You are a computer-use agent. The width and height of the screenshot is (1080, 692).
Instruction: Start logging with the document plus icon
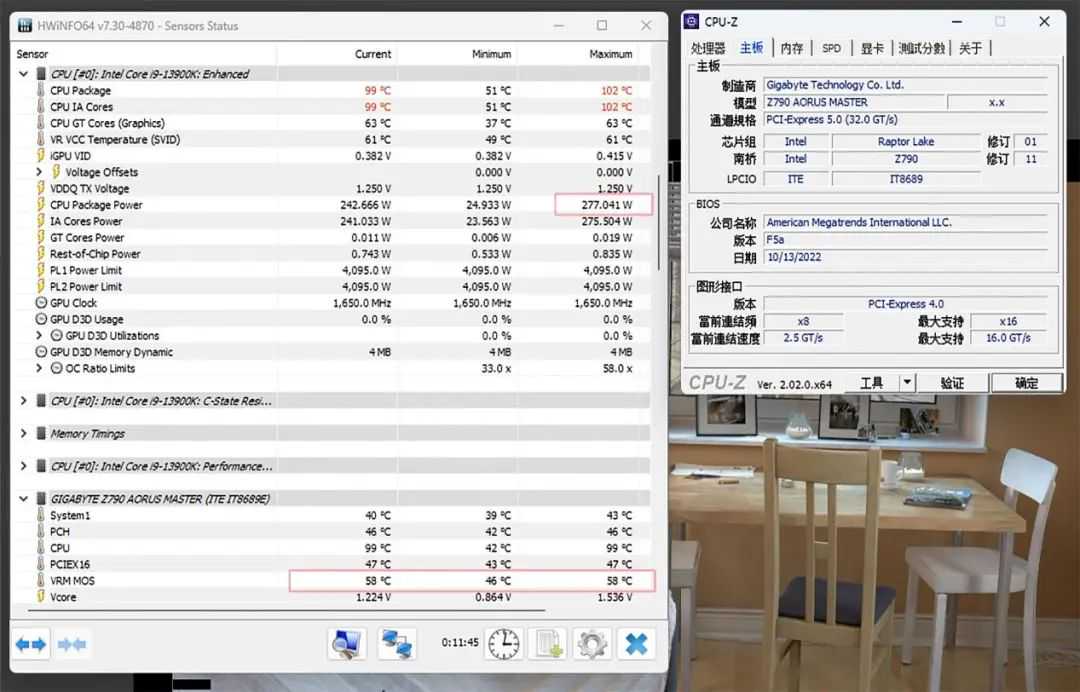pos(550,644)
